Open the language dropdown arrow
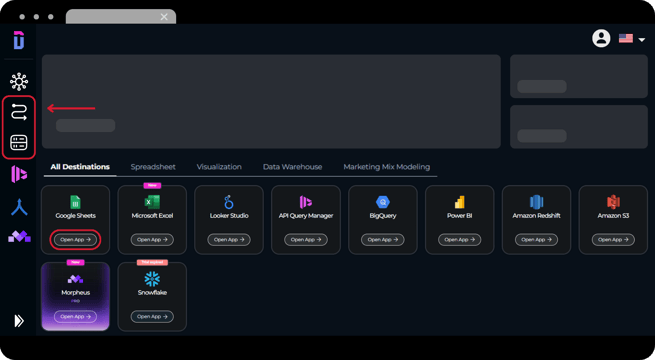 tap(642, 40)
